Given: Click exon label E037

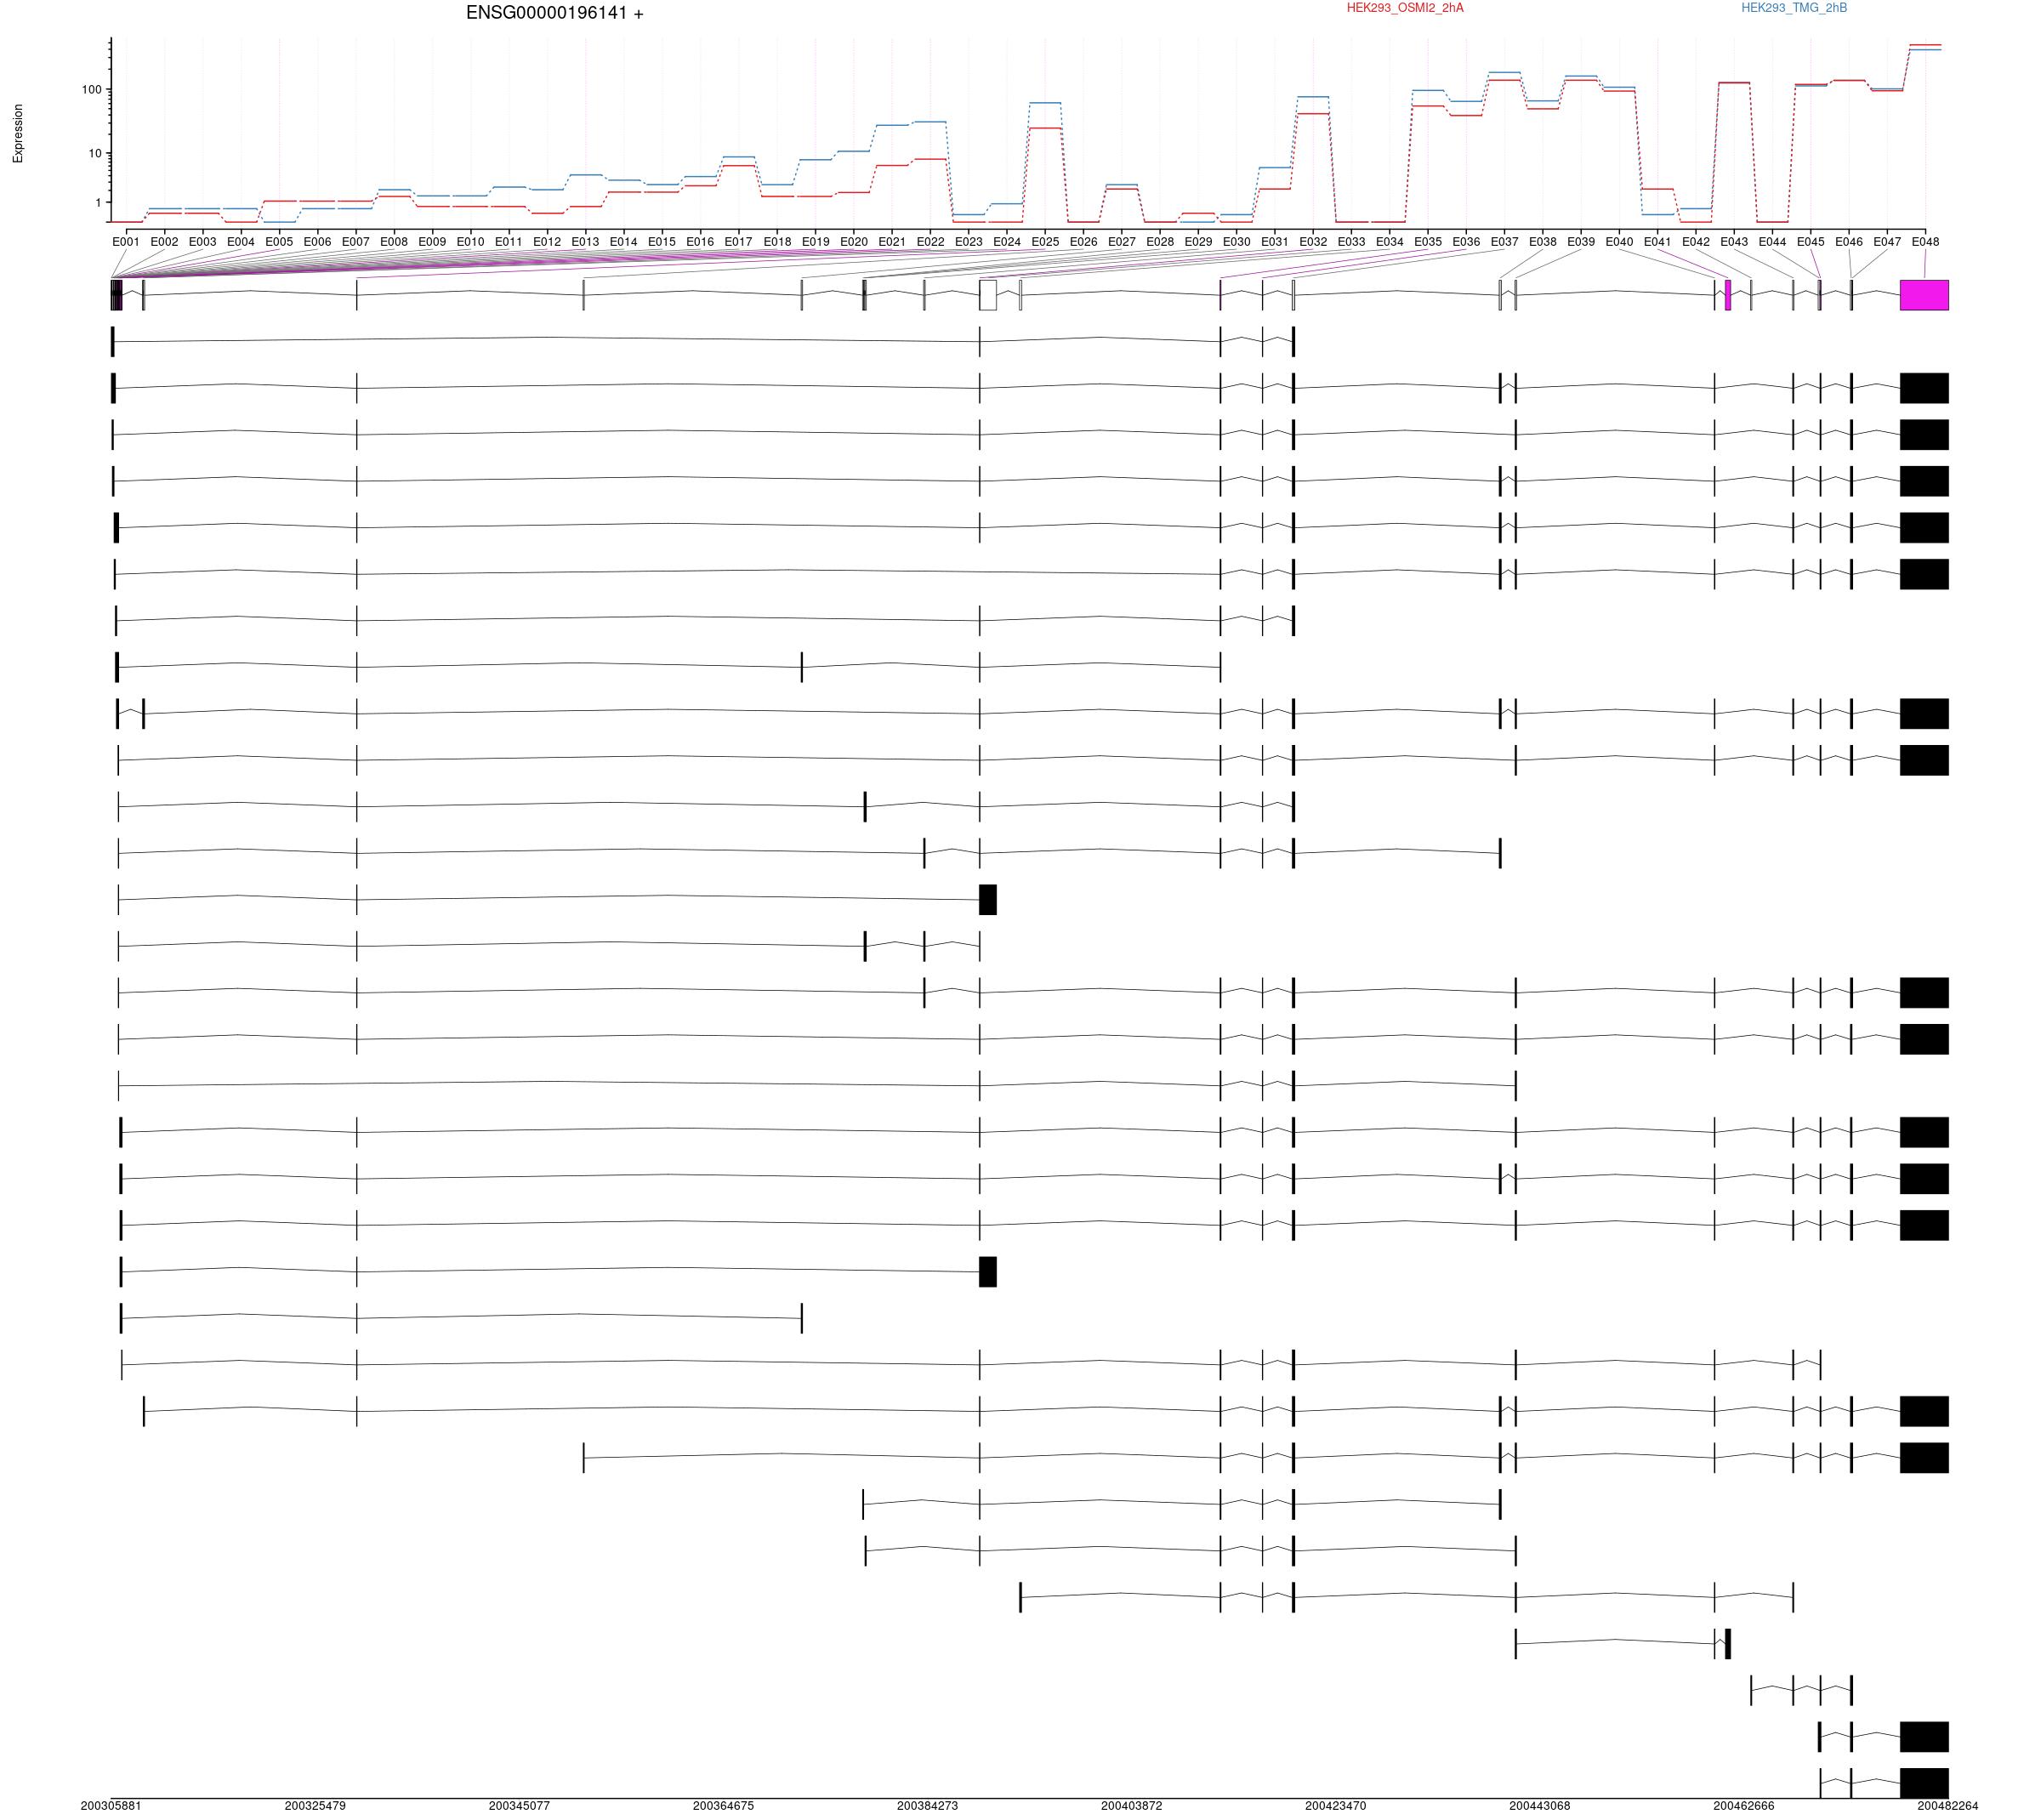Looking at the screenshot, I should [x=1504, y=242].
